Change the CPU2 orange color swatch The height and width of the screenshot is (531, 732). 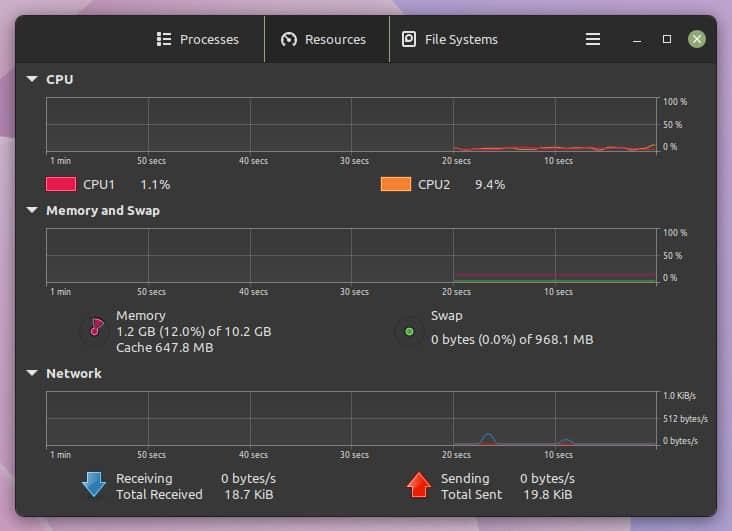pos(396,184)
